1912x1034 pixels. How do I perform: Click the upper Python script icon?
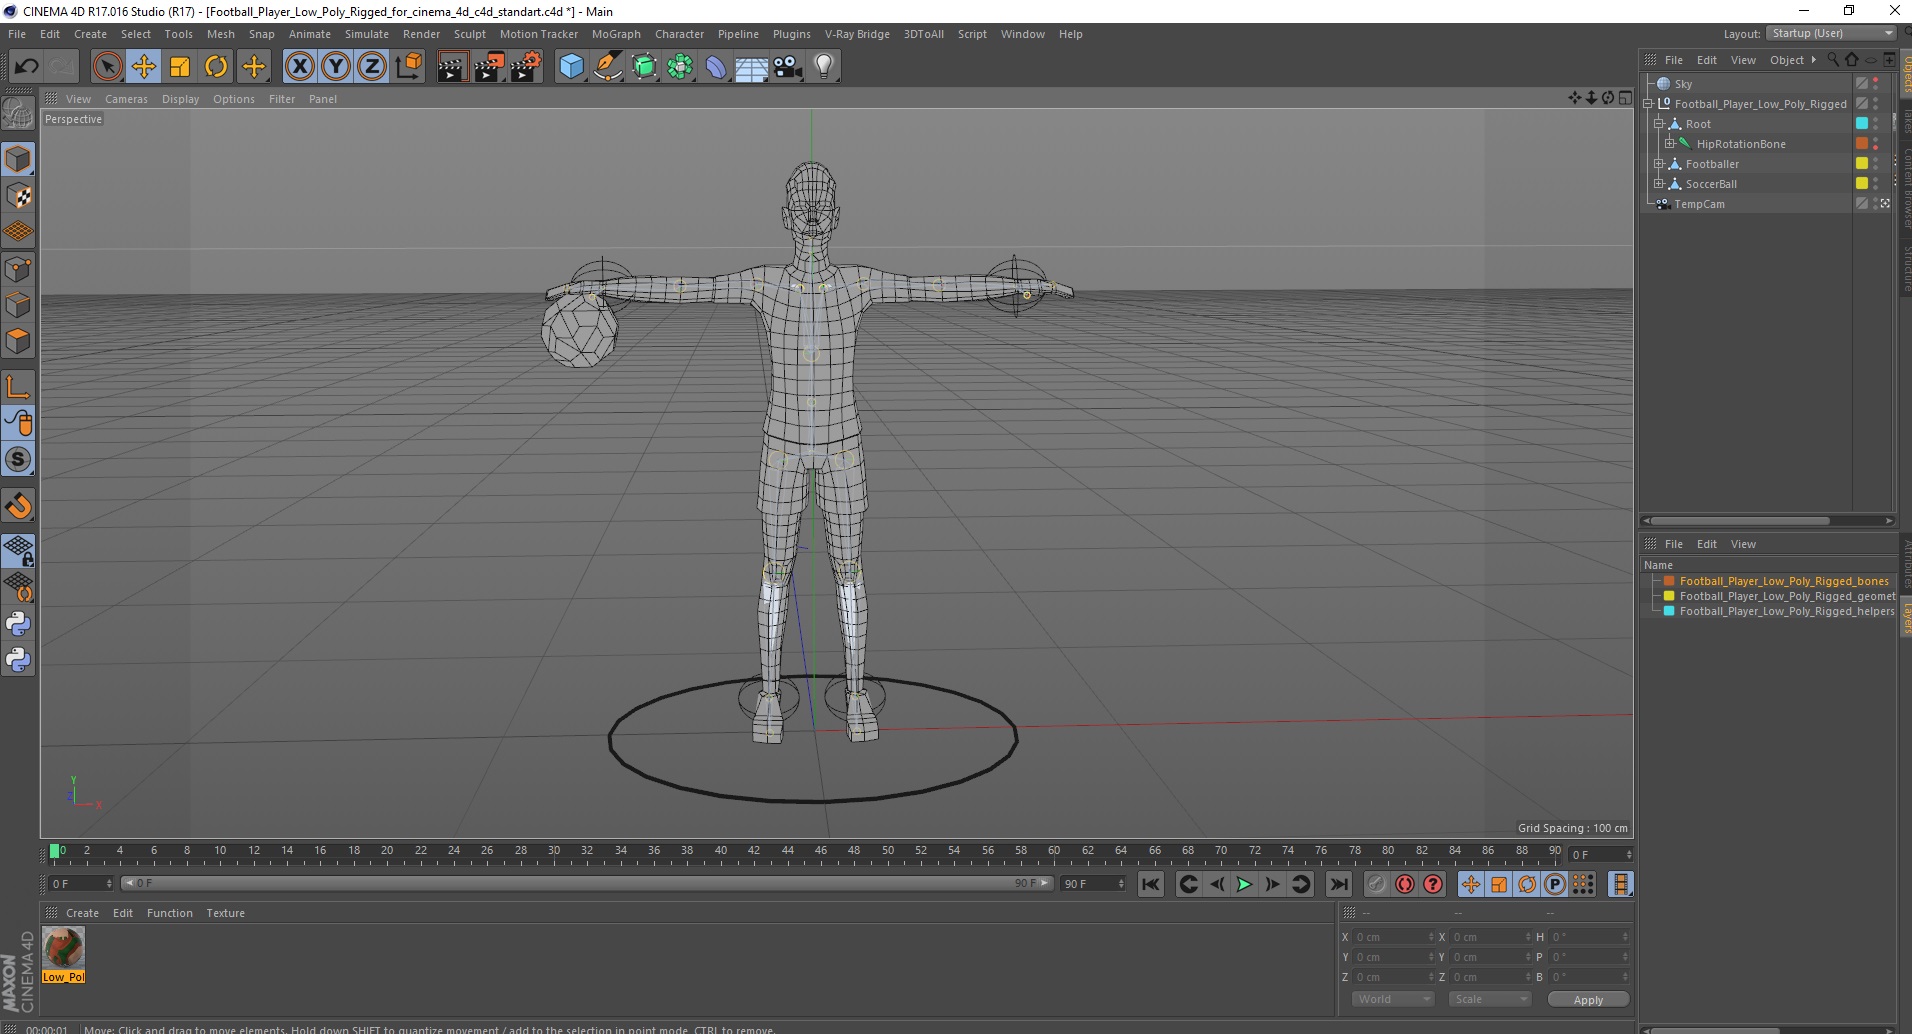[x=18, y=624]
